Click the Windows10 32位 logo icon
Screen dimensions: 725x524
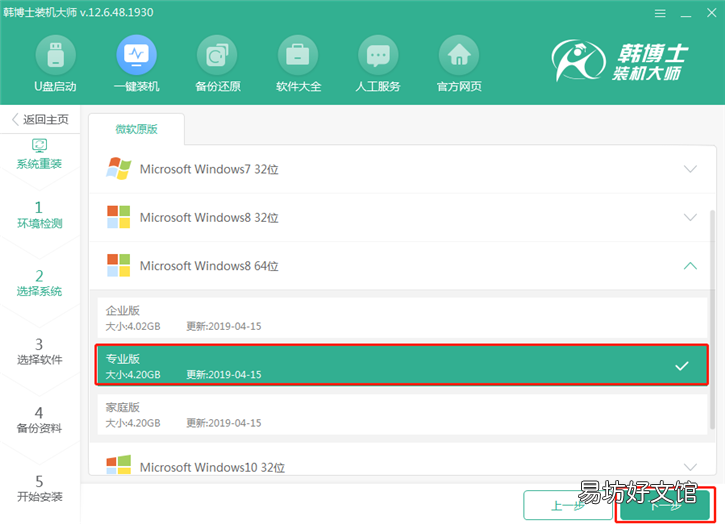click(118, 465)
